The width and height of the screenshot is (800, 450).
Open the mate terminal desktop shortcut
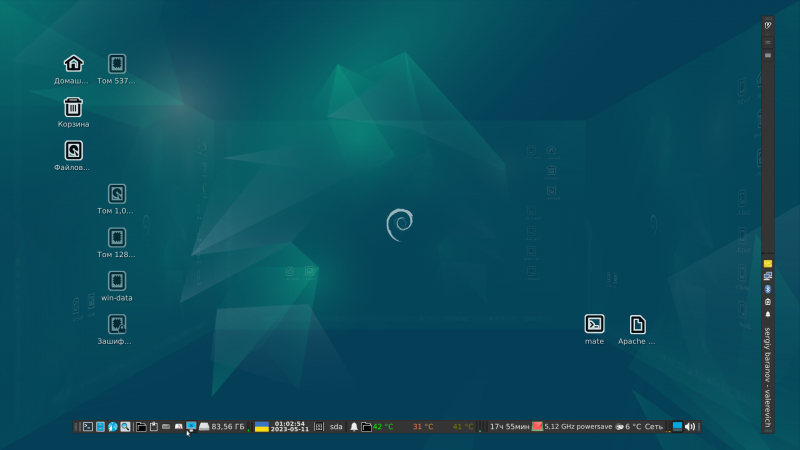tap(594, 324)
